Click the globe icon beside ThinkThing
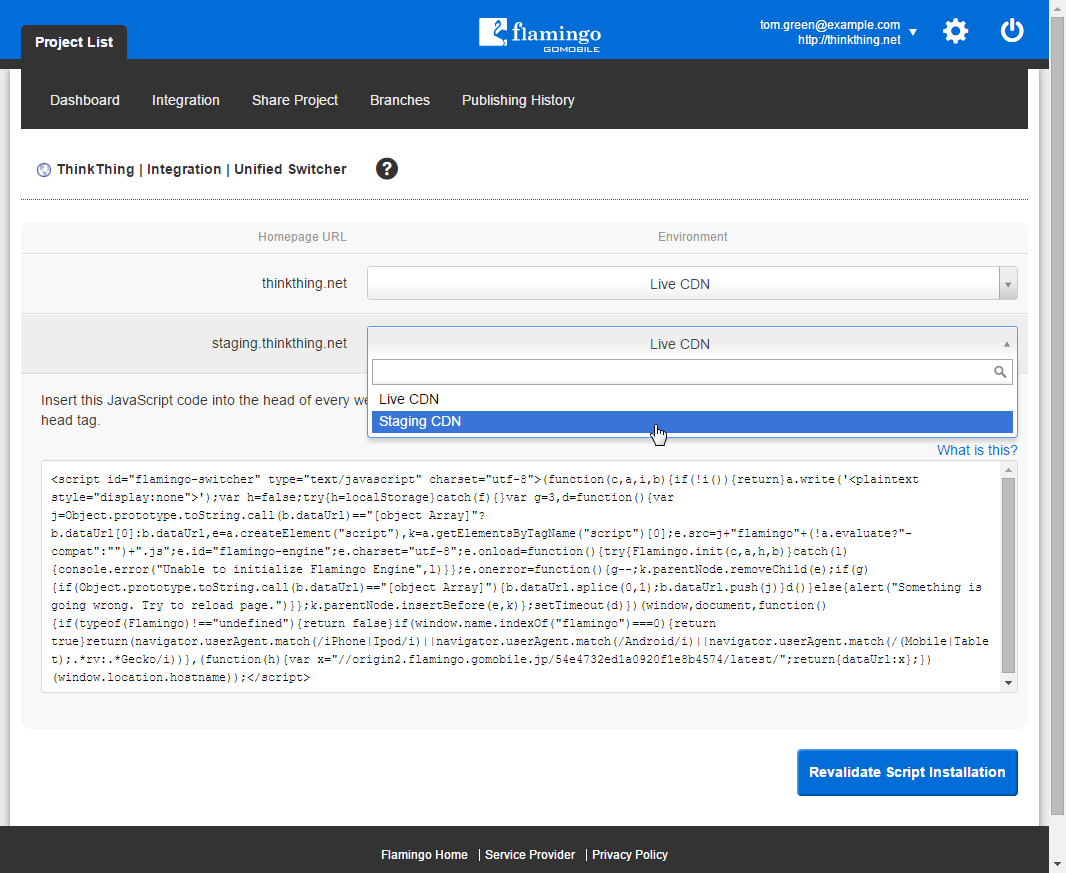 (44, 170)
